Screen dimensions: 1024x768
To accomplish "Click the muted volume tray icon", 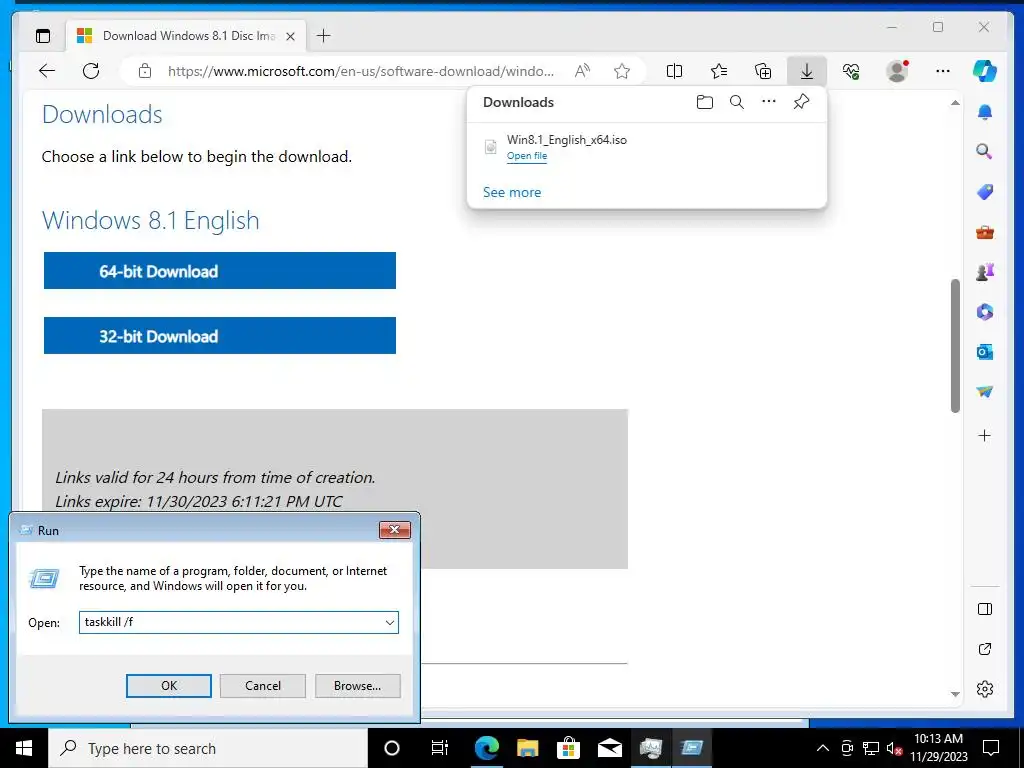I will click(x=894, y=748).
